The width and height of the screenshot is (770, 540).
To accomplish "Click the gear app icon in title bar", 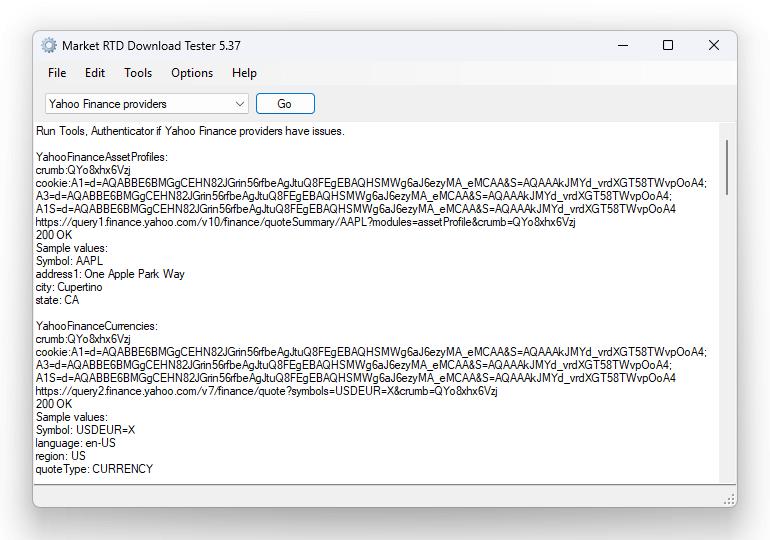I will 49,46.
